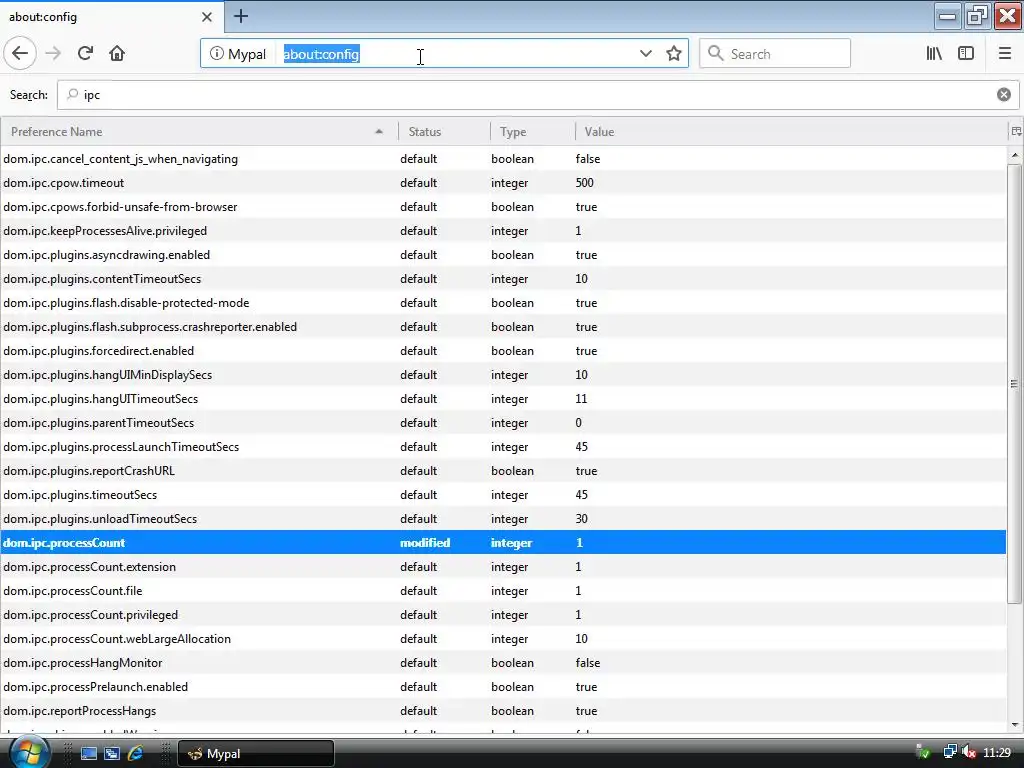Select dom.ipc.plugins.timeoutSecs preference
1024x768 pixels.
pos(503,495)
